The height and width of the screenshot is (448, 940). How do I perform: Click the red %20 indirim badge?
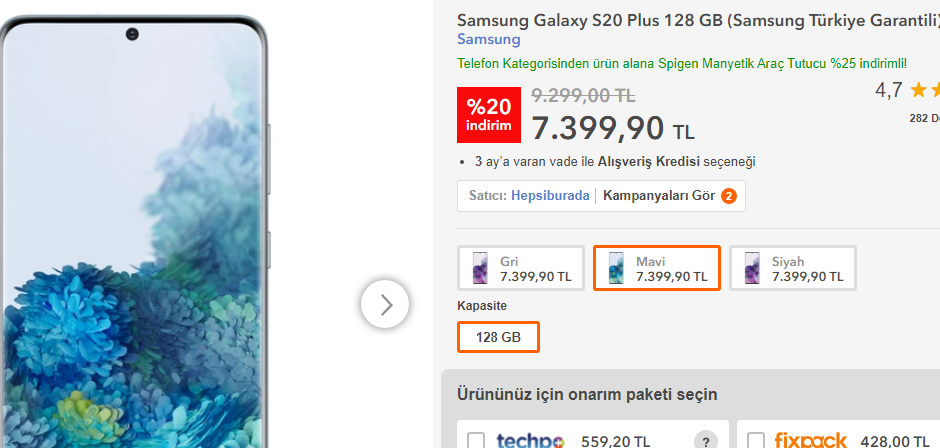pos(488,115)
